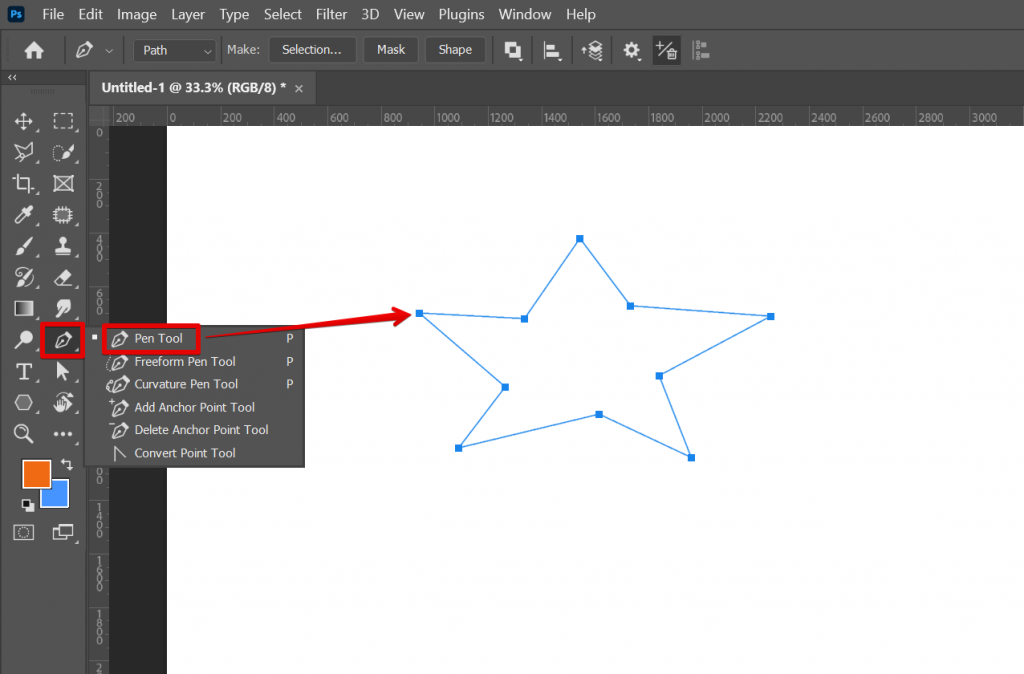Toggle auto add/delete anchor points setting
This screenshot has width=1024, height=674.
pos(666,50)
